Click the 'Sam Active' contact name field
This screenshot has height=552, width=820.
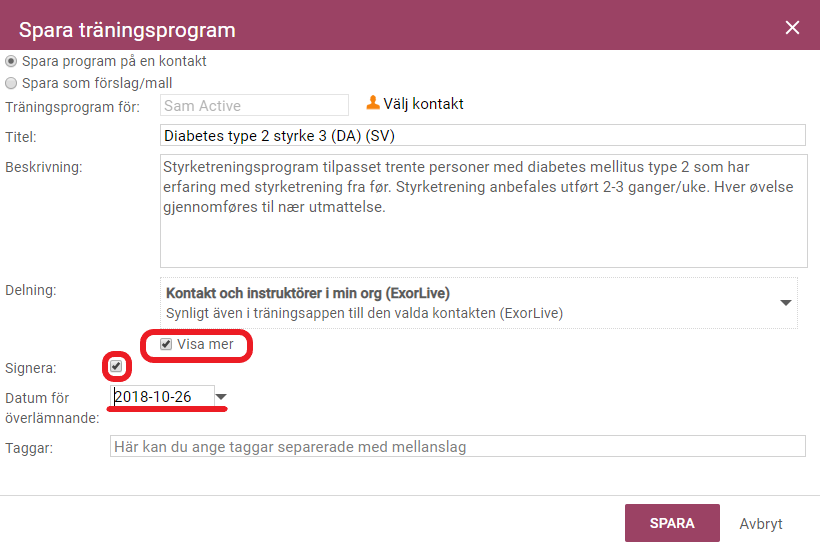254,106
